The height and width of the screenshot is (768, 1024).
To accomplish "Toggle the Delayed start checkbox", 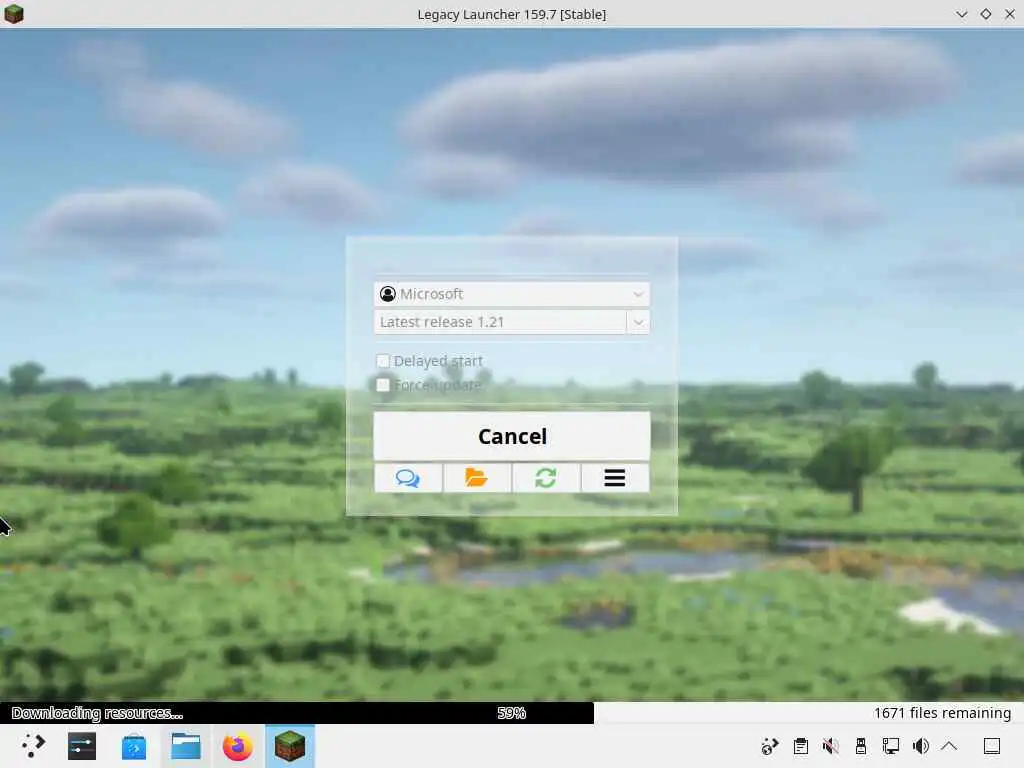I will click(x=383, y=360).
